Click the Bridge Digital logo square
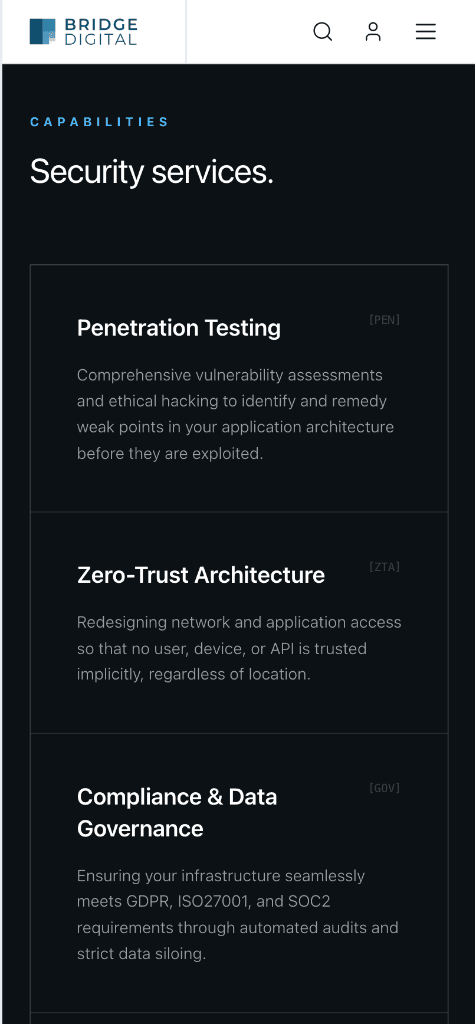The image size is (475, 1024). click(x=42, y=31)
